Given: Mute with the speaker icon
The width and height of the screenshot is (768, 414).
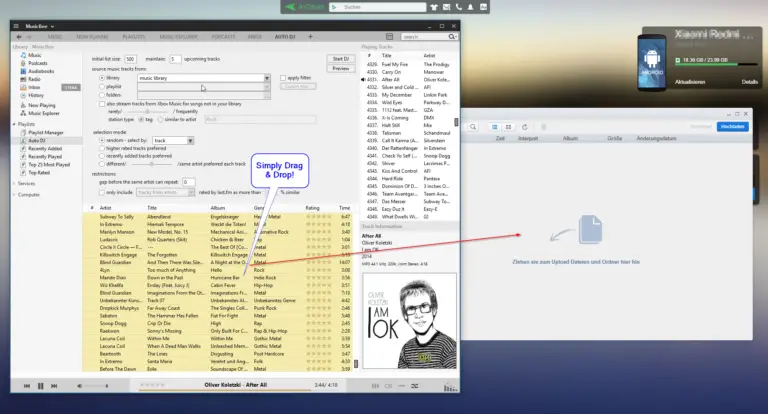Looking at the screenshot, I should [79, 386].
